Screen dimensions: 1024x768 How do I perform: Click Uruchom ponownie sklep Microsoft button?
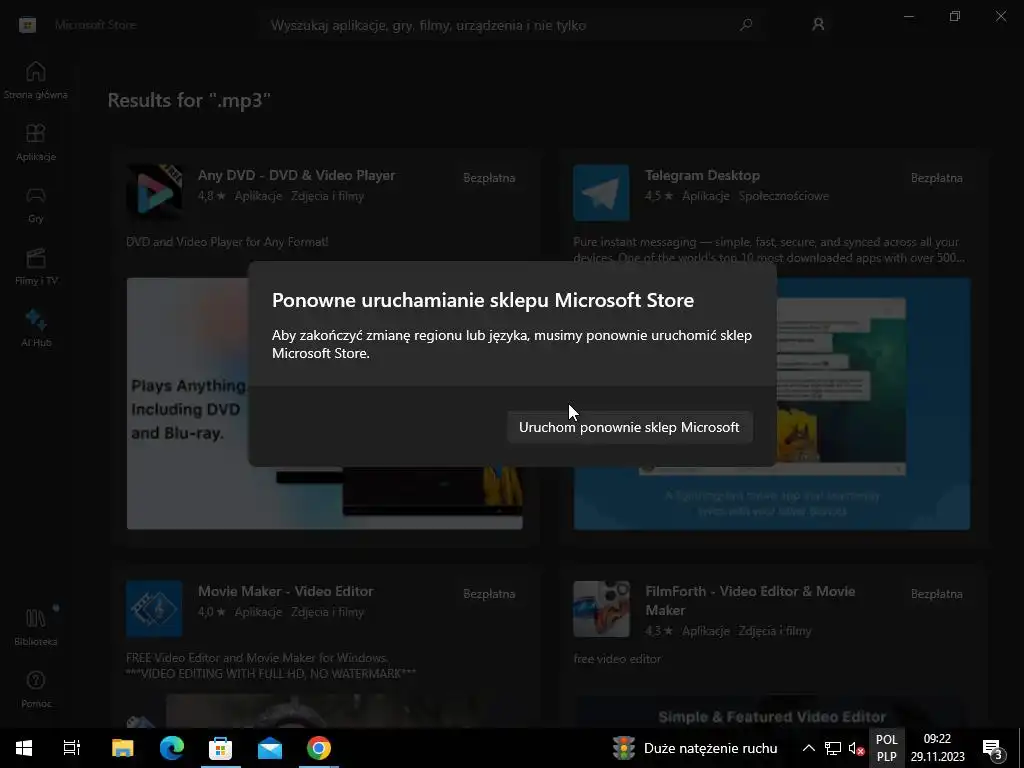[630, 427]
